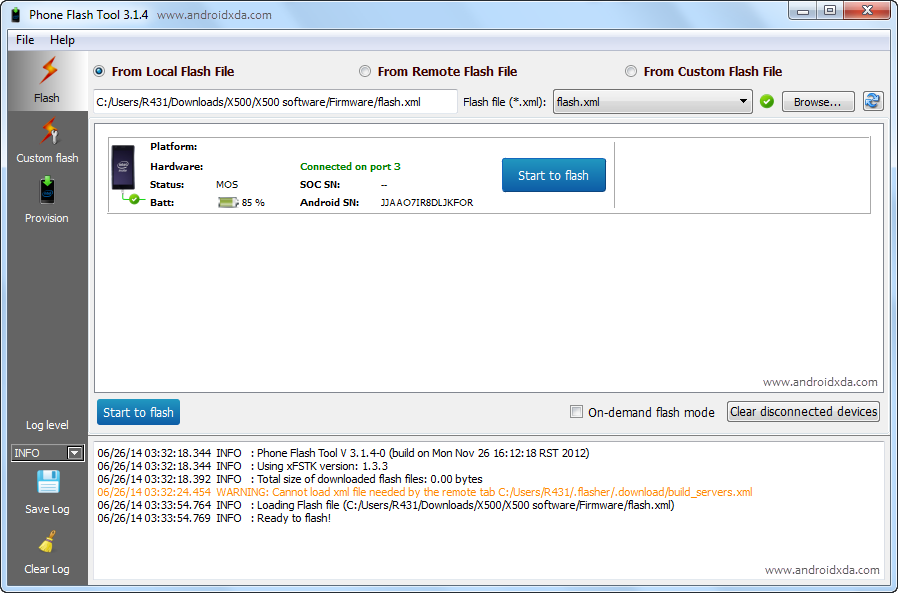Maximize the Phone Flash Tool window

829,10
